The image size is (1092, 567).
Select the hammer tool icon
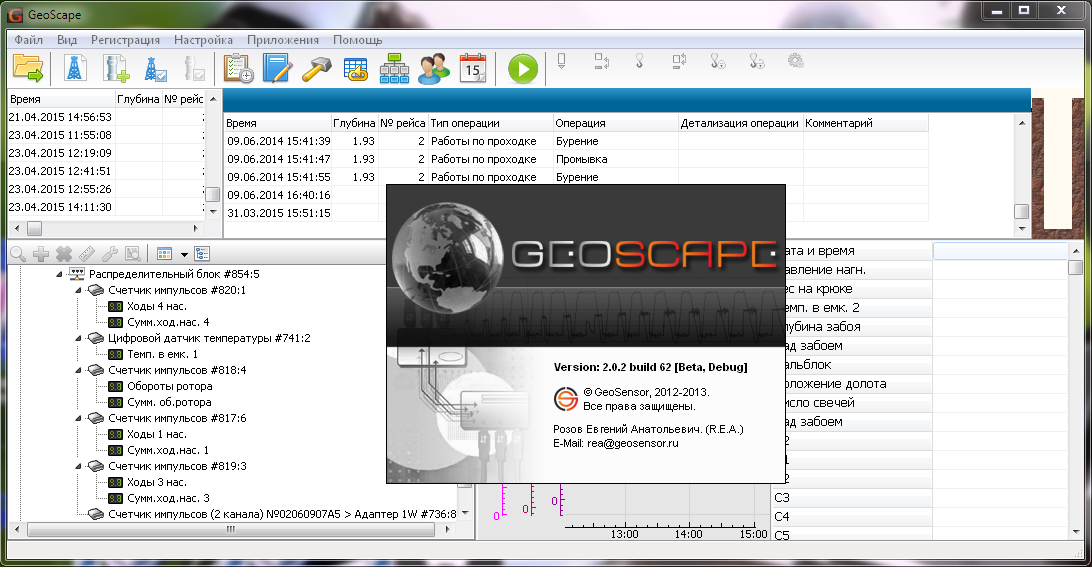coord(316,68)
